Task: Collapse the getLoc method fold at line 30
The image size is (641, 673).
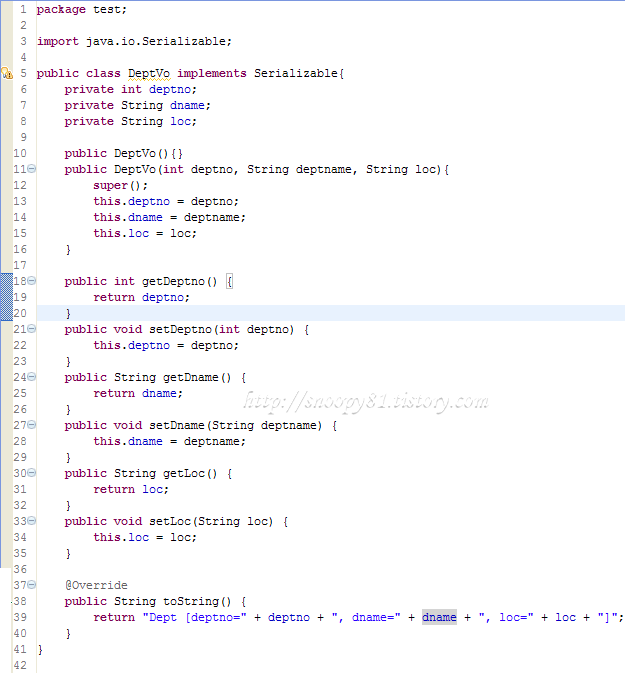Action: click(x=32, y=473)
